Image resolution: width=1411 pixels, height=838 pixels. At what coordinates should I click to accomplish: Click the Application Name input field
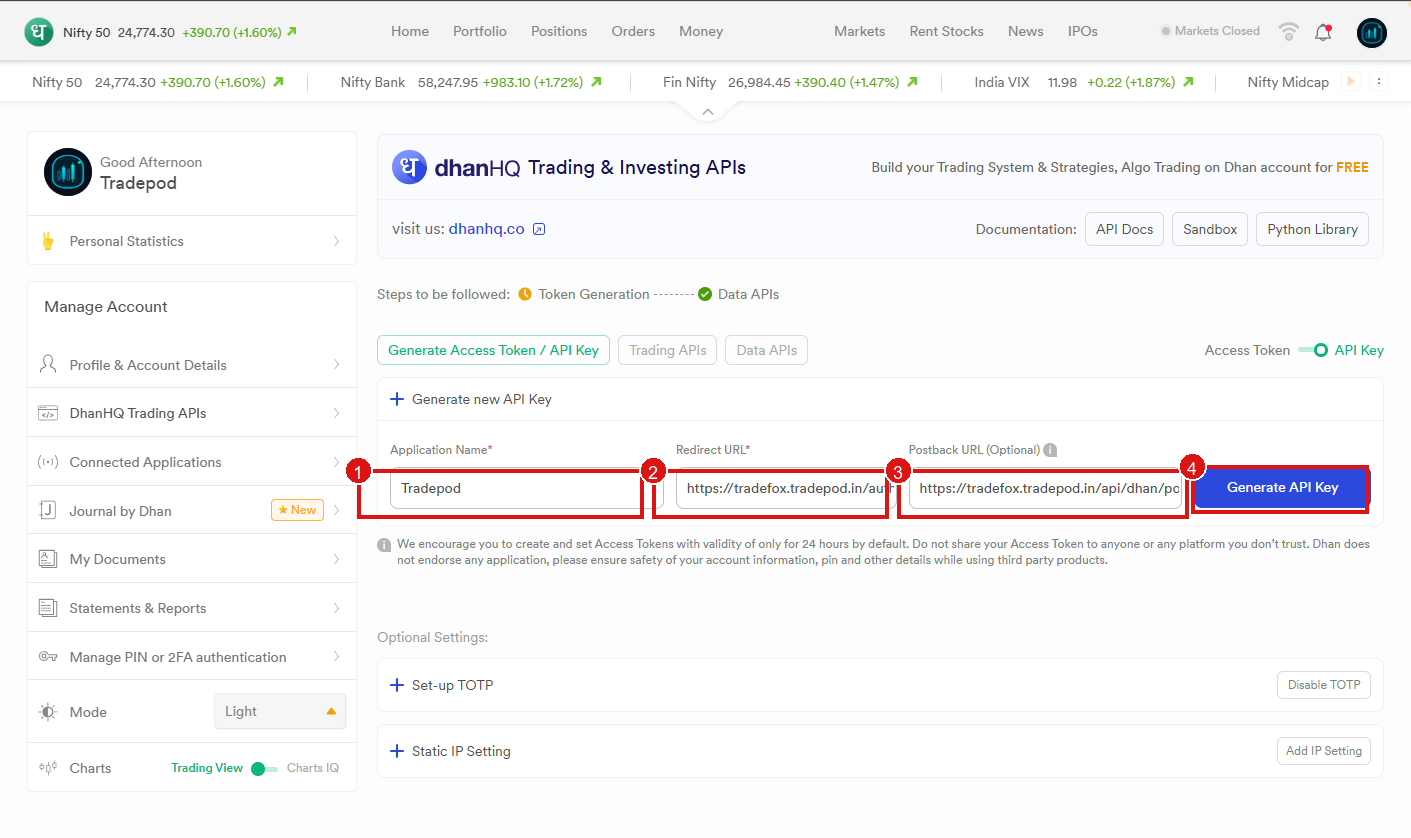527,488
